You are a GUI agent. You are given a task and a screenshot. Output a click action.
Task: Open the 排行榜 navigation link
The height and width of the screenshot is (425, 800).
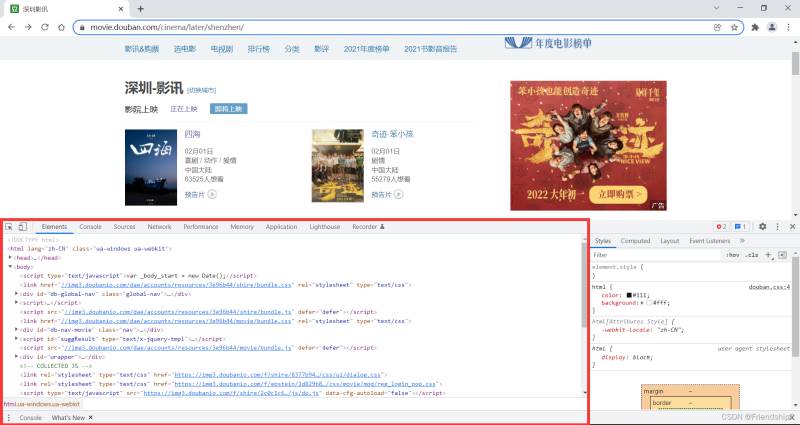[259, 49]
